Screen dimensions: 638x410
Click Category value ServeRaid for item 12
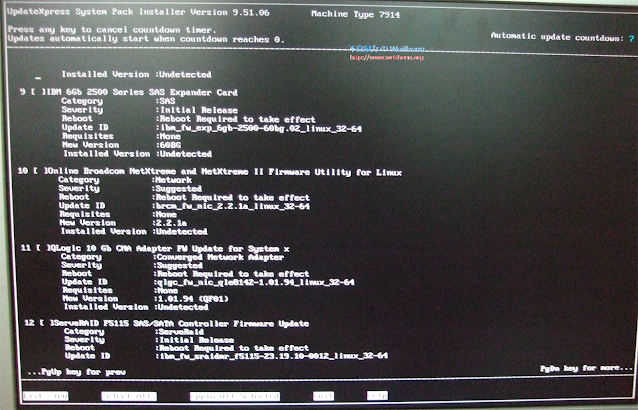[x=181, y=331]
